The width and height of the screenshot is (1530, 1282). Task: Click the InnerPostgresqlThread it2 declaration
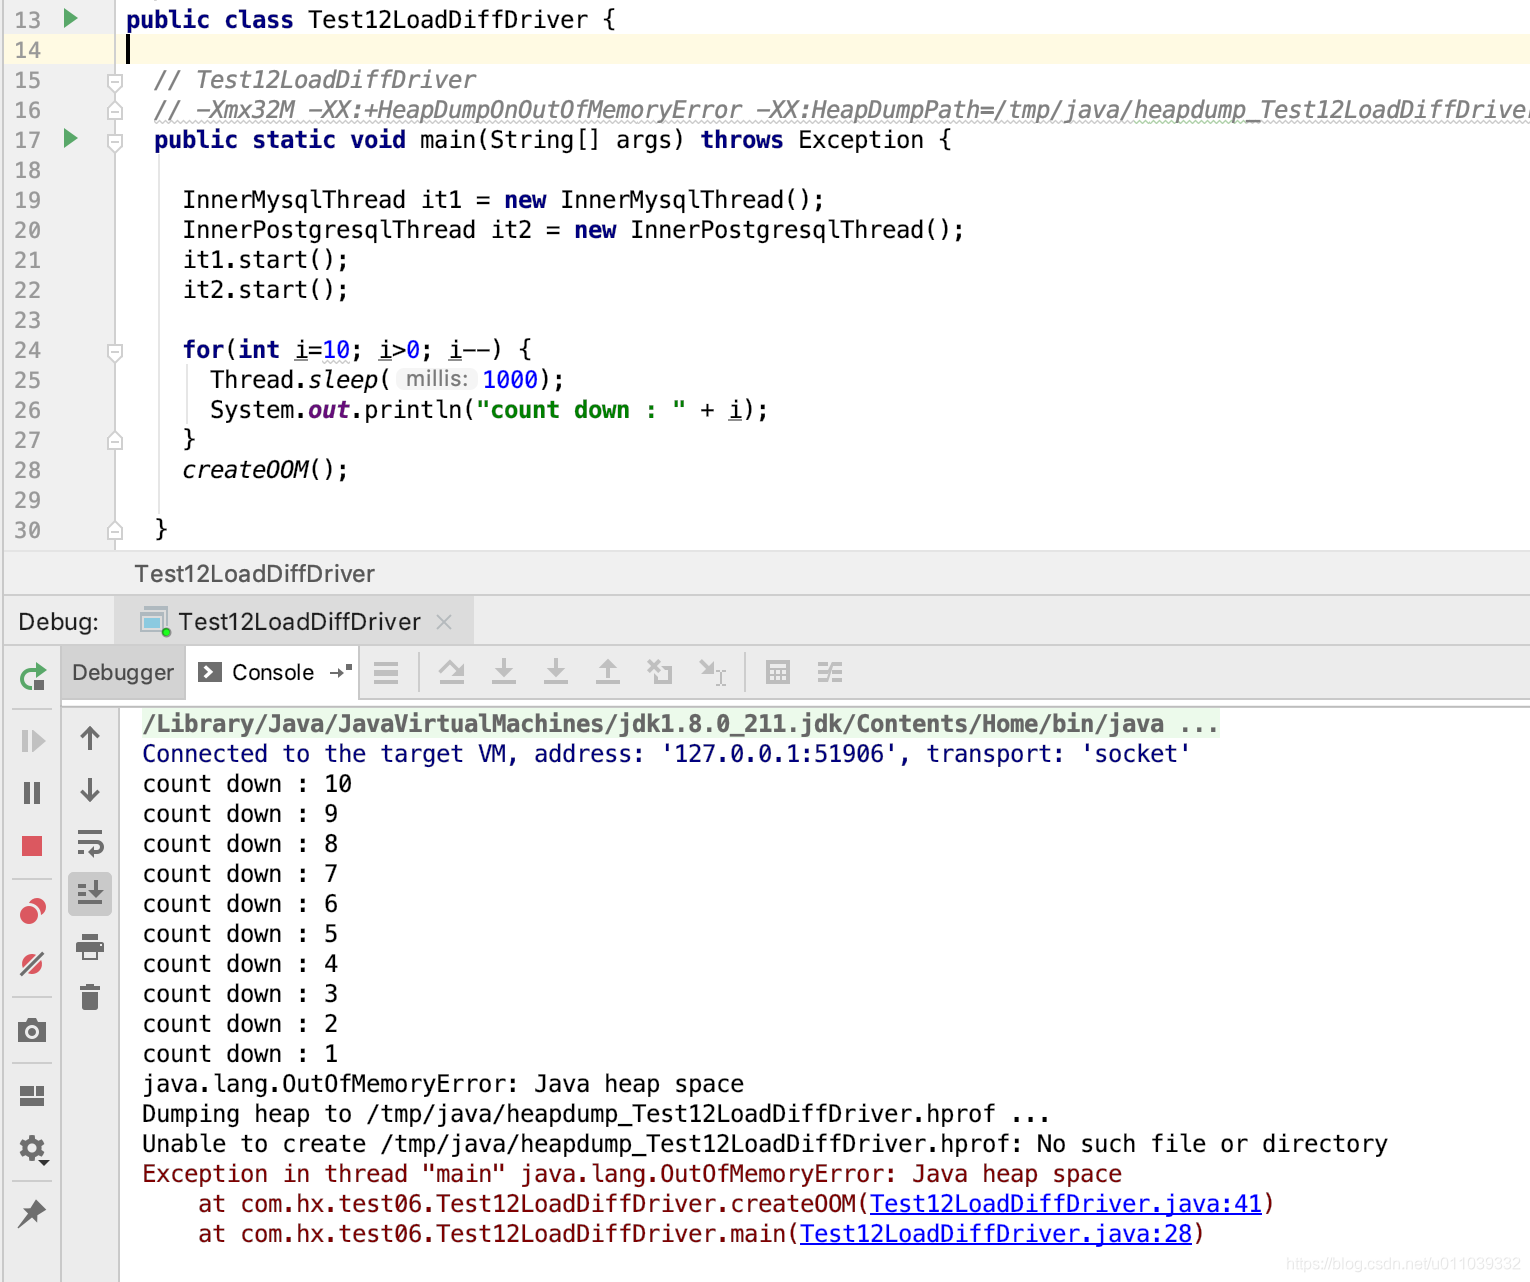(x=573, y=230)
